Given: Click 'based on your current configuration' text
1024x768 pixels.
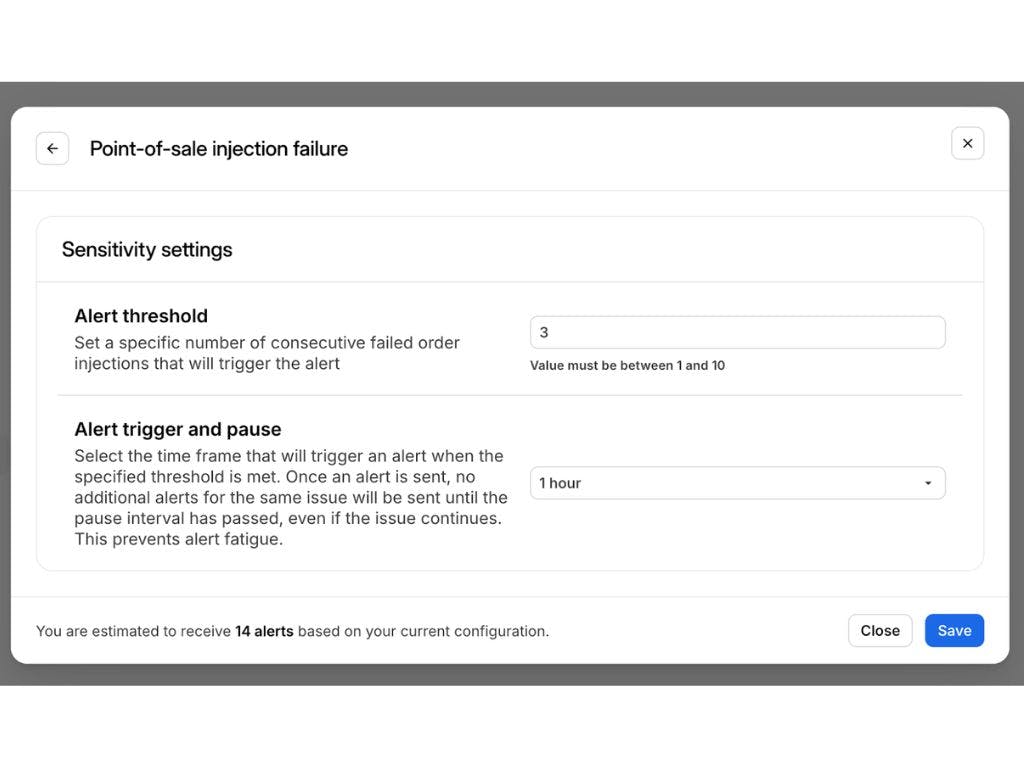Looking at the screenshot, I should [423, 631].
